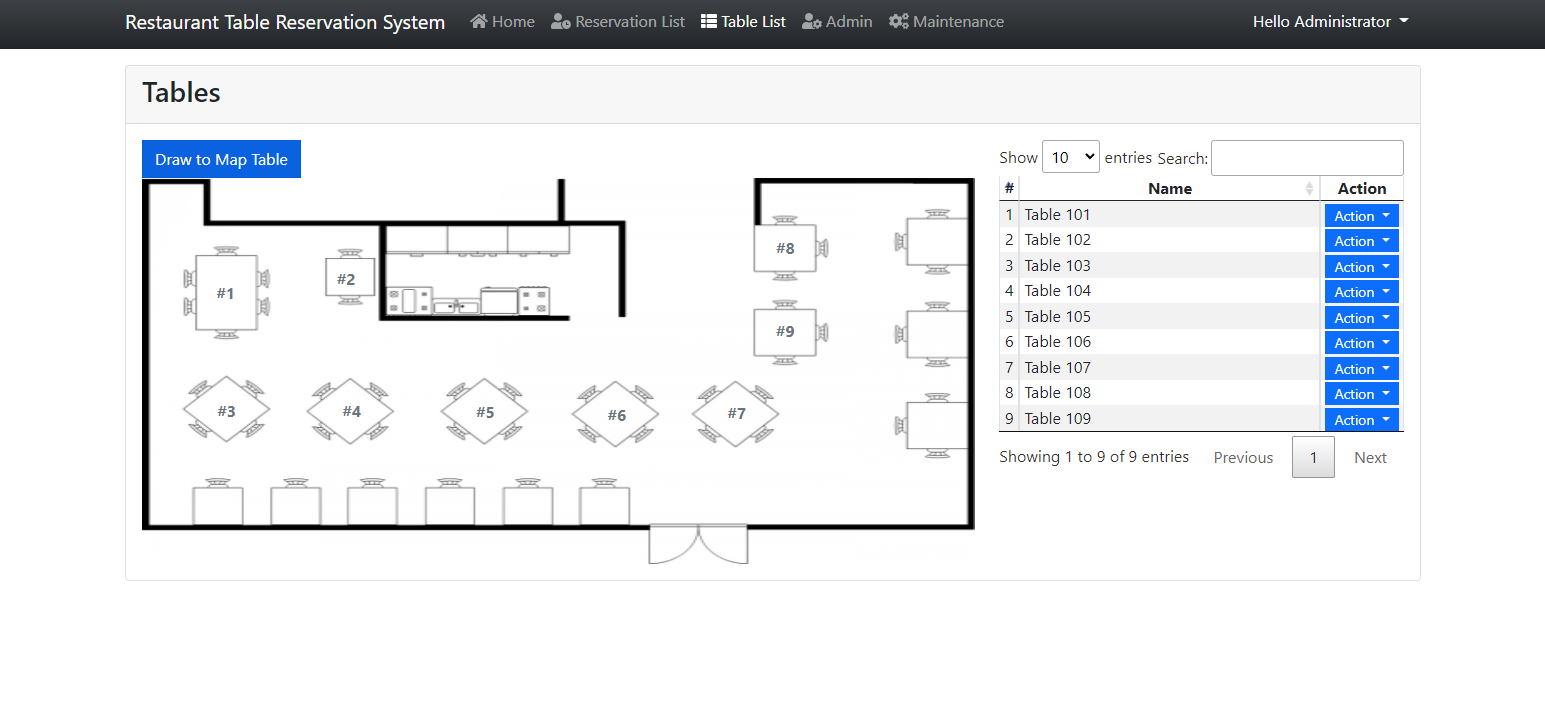Click the Draw to Map Table button
The image size is (1545, 715).
(x=220, y=158)
